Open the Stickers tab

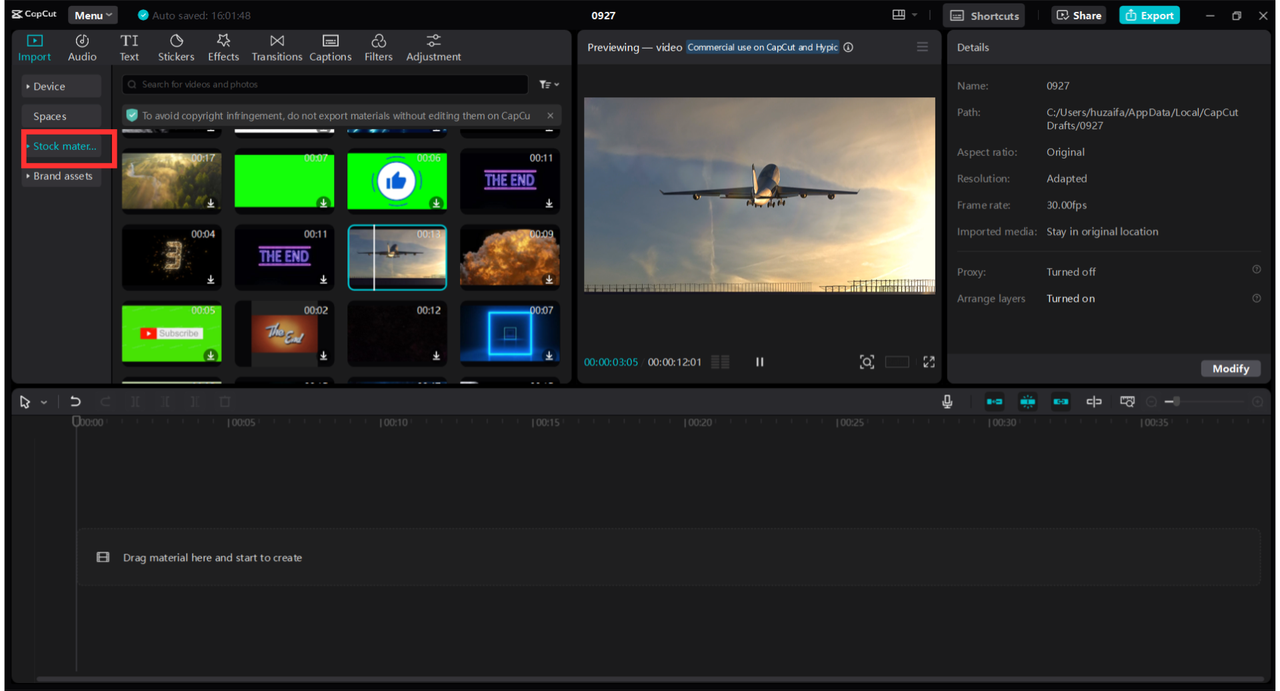click(176, 47)
